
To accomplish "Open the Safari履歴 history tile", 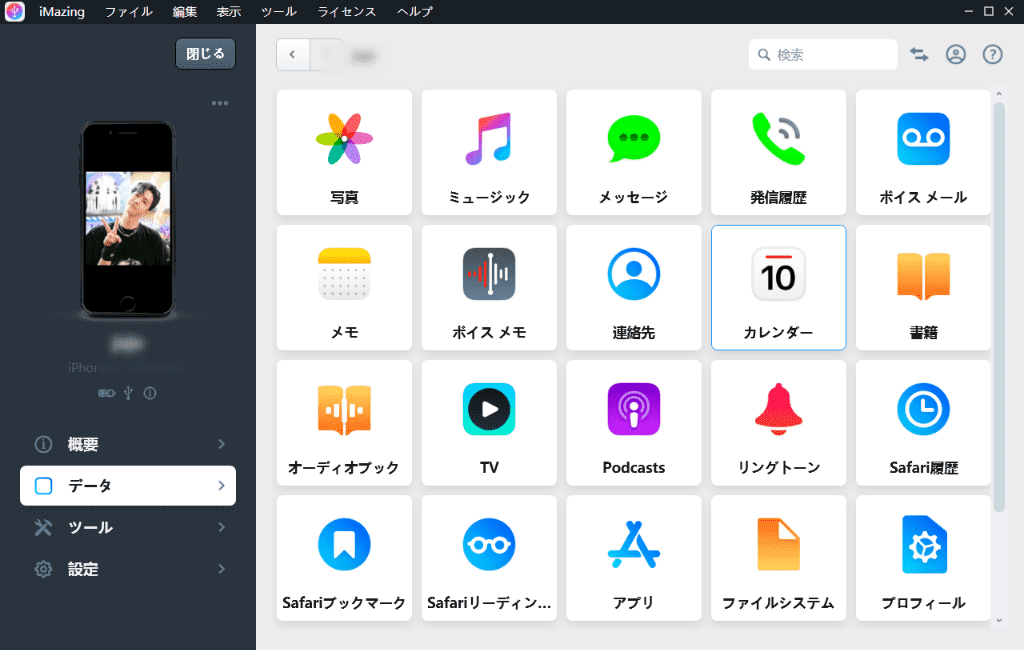I will pos(923,423).
